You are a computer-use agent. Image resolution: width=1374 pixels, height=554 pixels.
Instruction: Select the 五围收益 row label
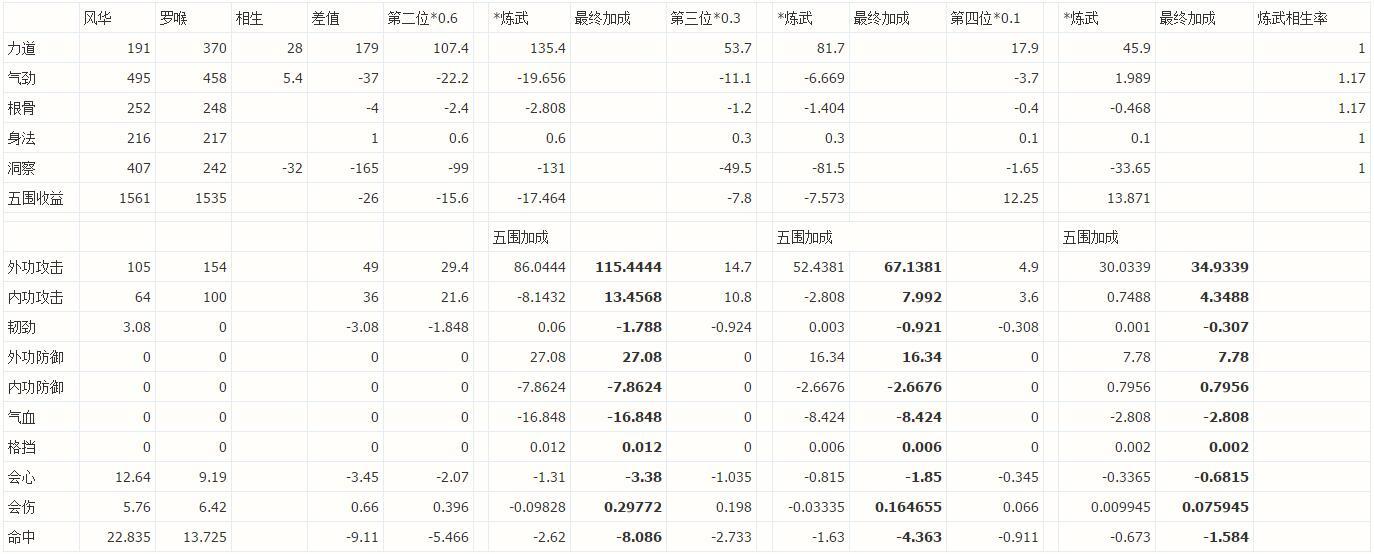(x=35, y=198)
